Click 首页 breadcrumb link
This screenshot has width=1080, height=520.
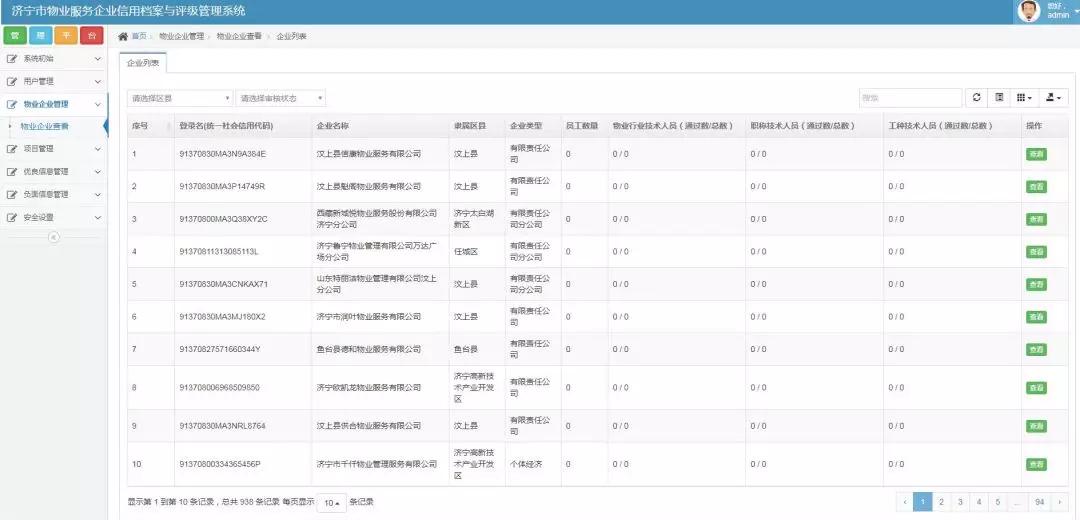(139, 37)
